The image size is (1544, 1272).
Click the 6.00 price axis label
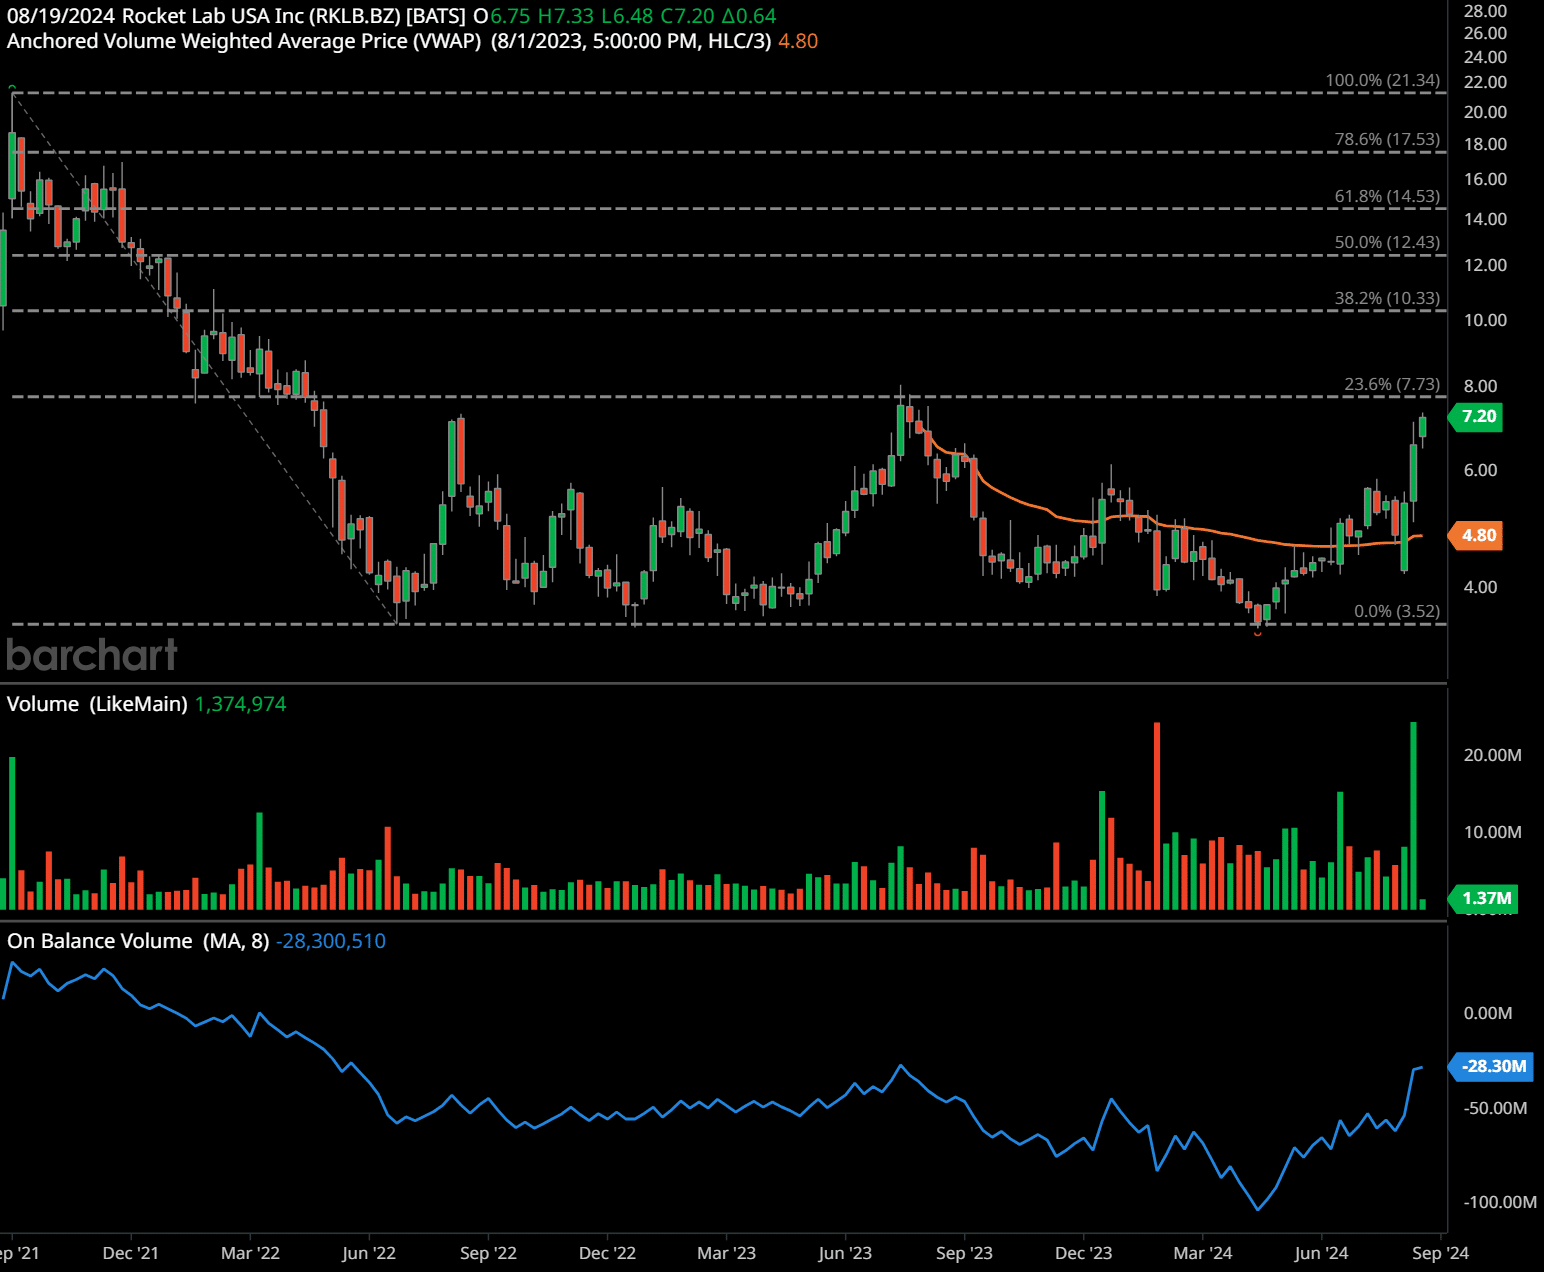click(1480, 470)
